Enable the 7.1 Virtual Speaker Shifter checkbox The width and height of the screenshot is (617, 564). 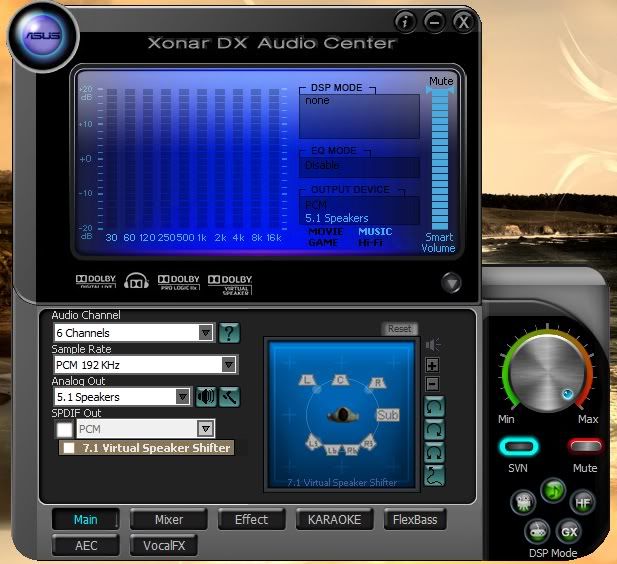[69, 448]
